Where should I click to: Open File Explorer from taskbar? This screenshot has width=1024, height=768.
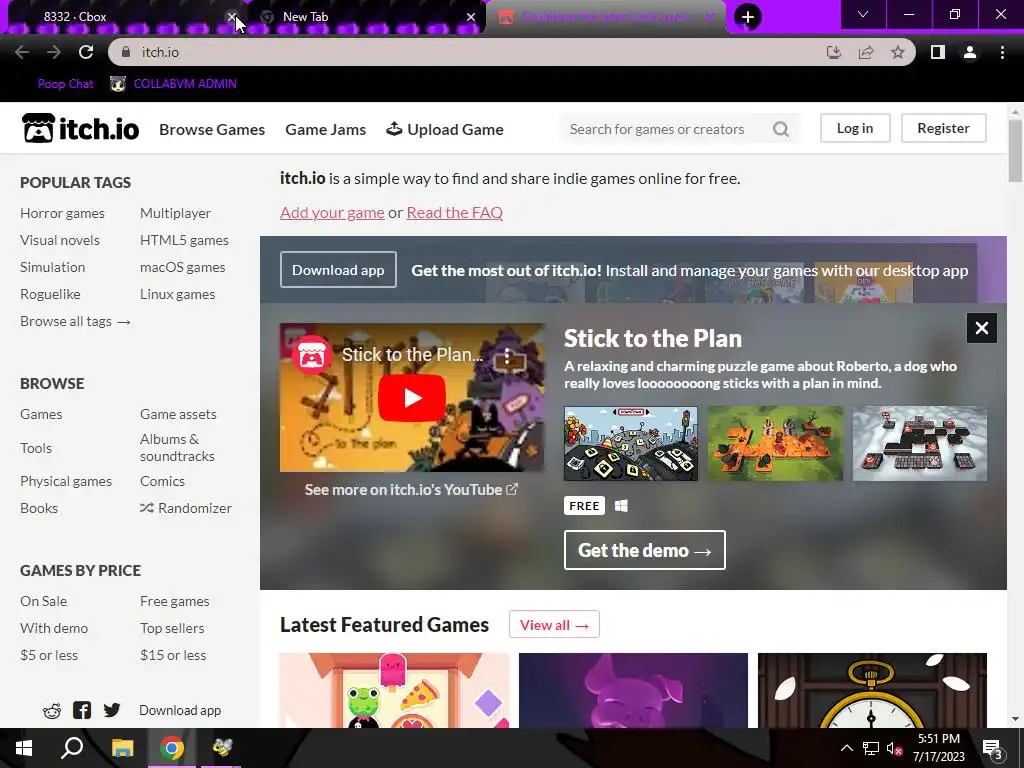pyautogui.click(x=122, y=748)
